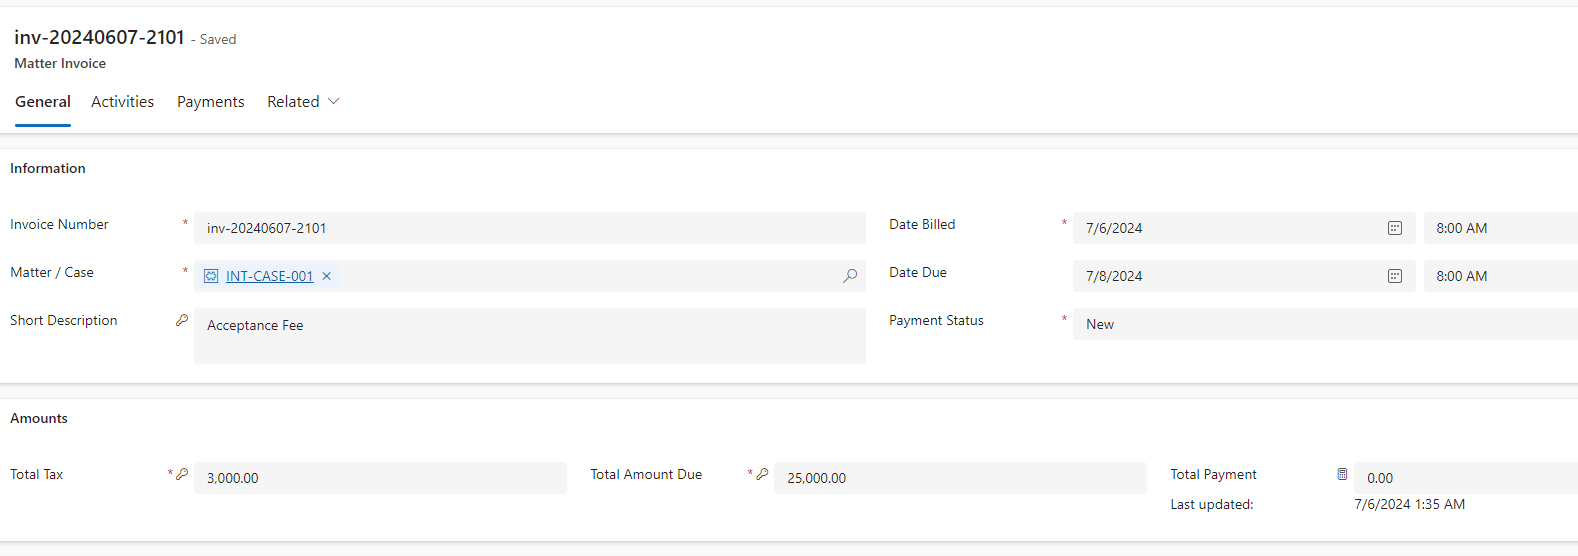Open the Date Due calendar picker
The image size is (1578, 556).
[1394, 276]
